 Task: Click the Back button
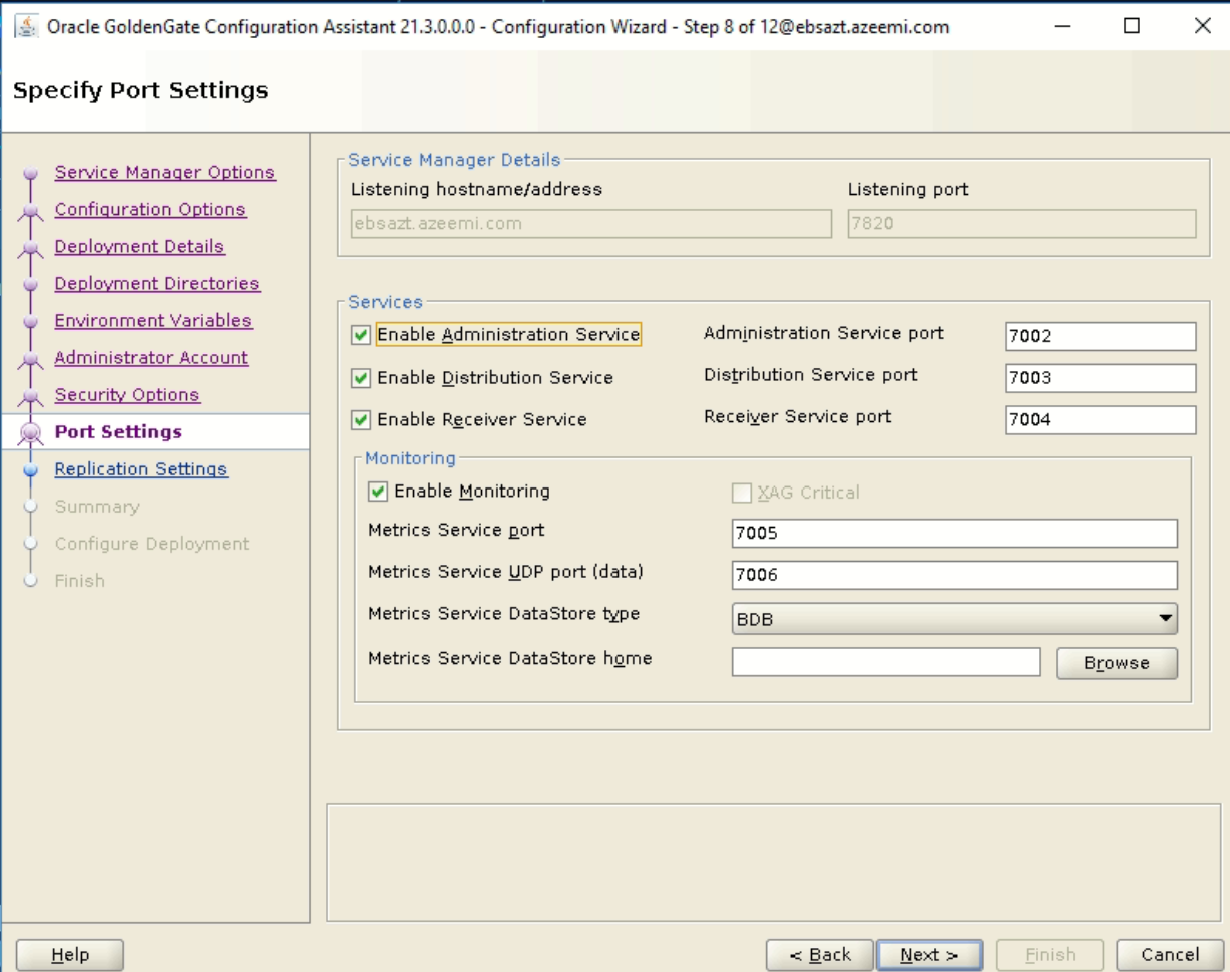click(820, 955)
